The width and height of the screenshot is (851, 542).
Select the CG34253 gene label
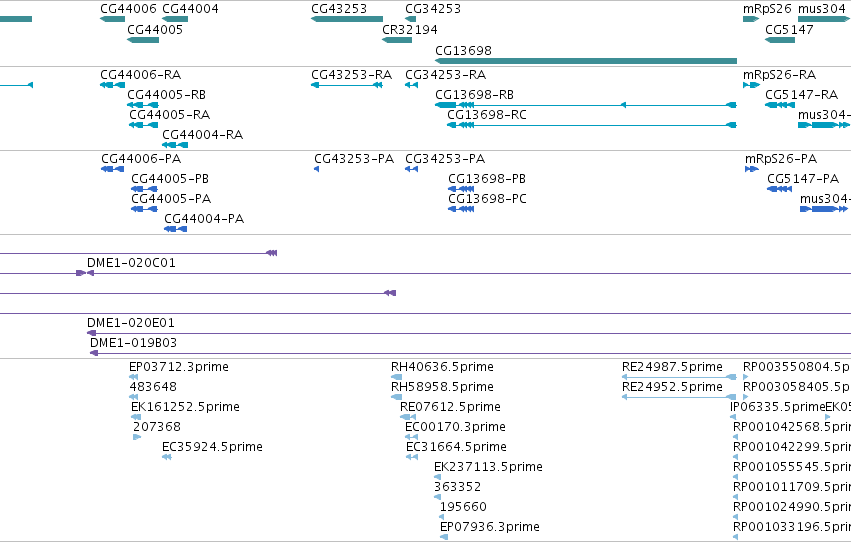[433, 9]
